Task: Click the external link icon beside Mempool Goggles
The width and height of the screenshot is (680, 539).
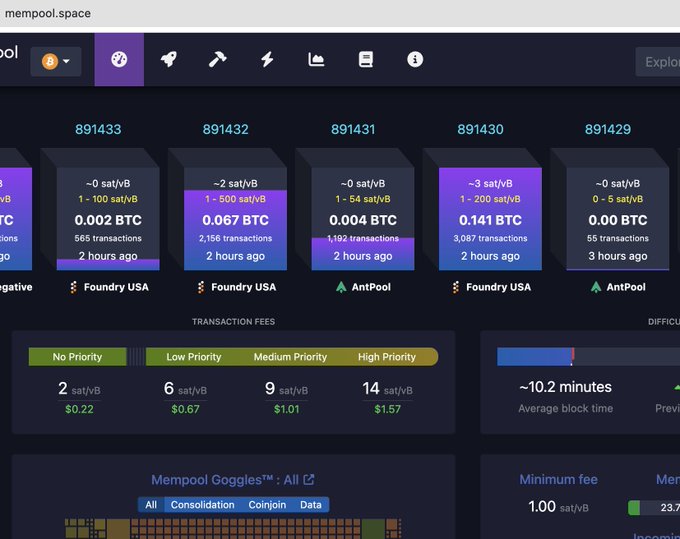Action: point(309,480)
